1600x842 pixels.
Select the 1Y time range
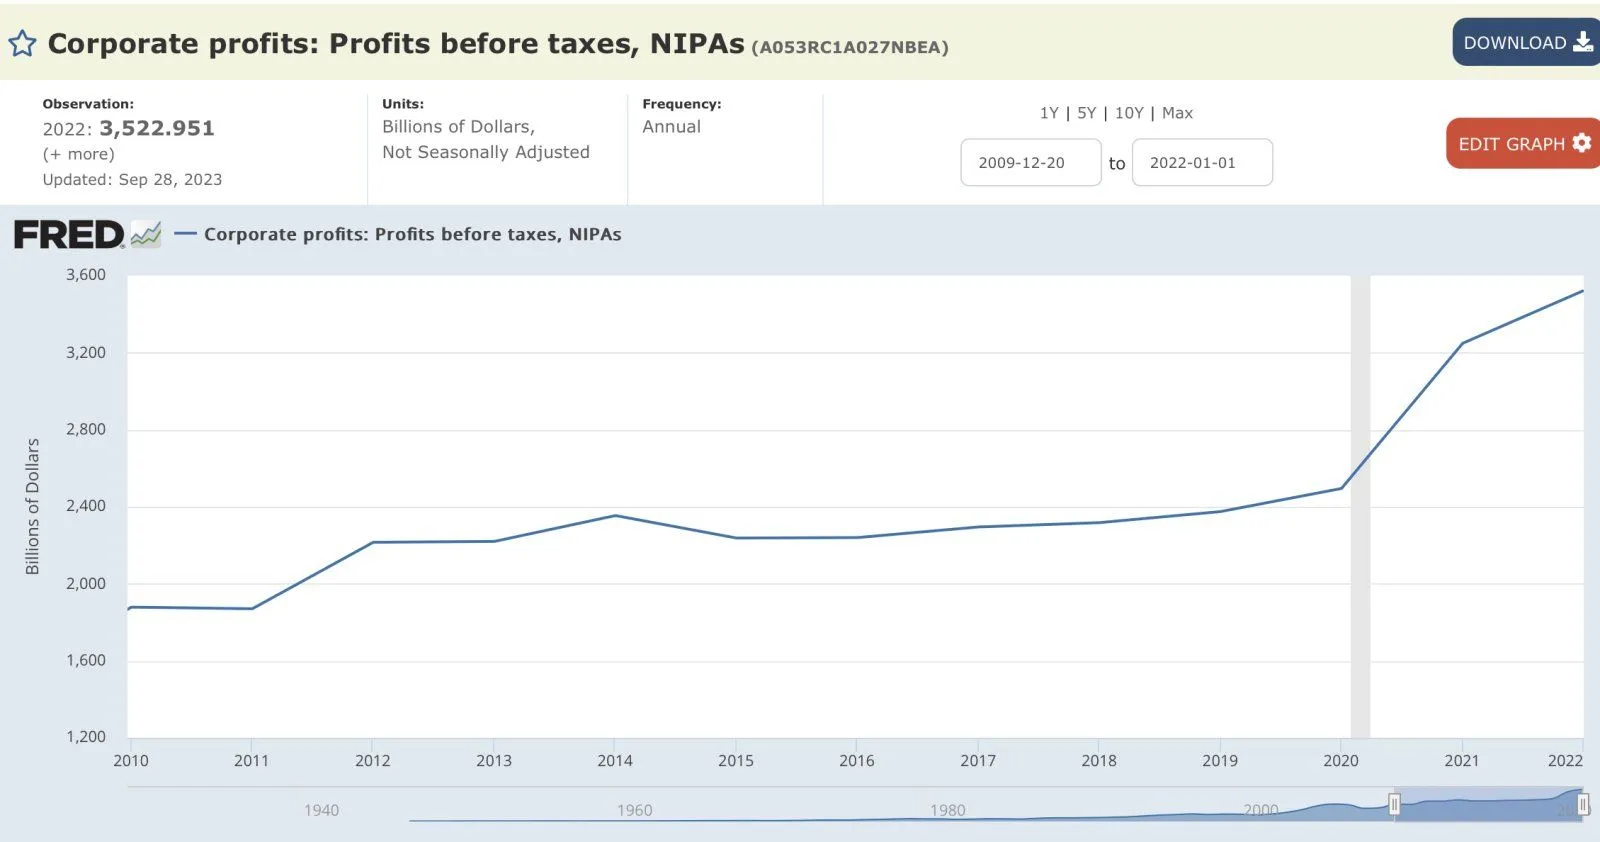click(x=1048, y=113)
